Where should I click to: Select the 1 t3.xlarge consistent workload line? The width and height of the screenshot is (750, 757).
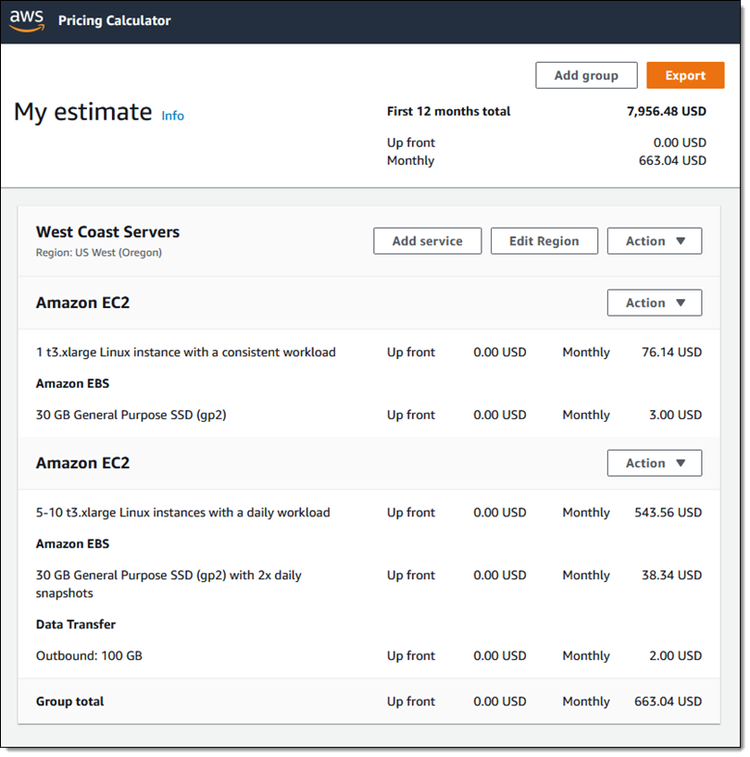186,352
